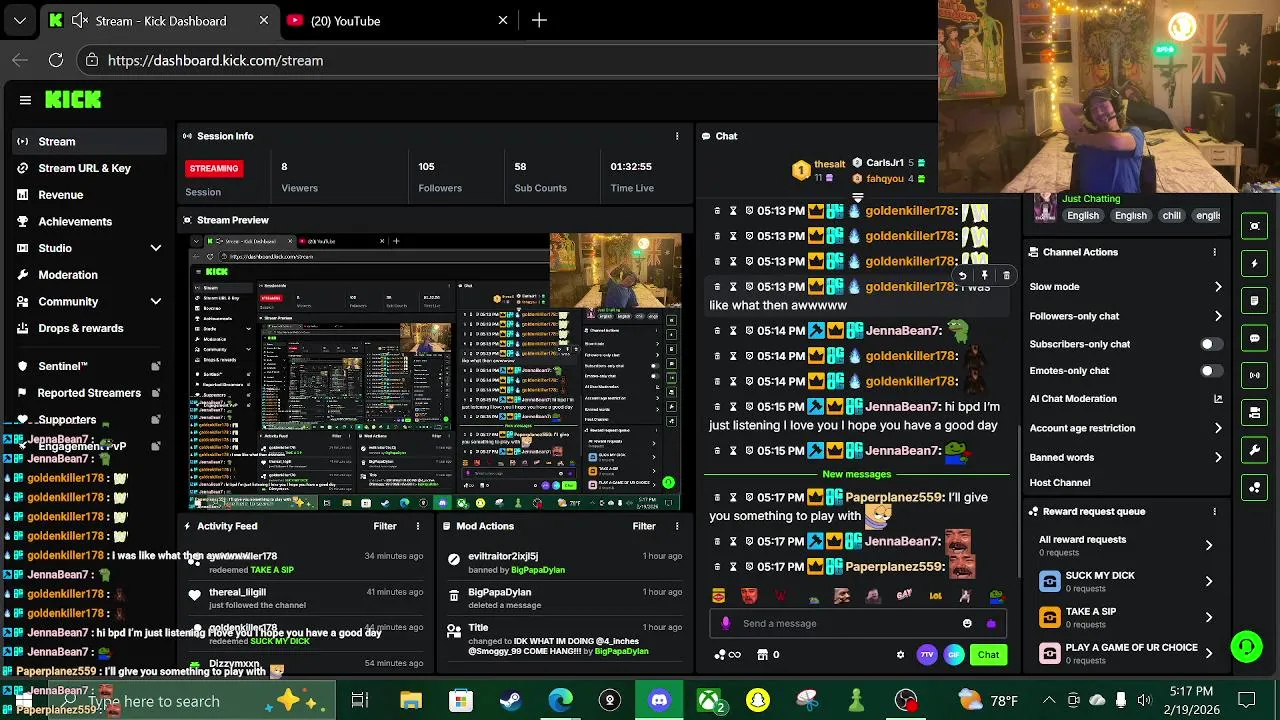Click the green Chat send button
The height and width of the screenshot is (720, 1280).
coord(988,655)
